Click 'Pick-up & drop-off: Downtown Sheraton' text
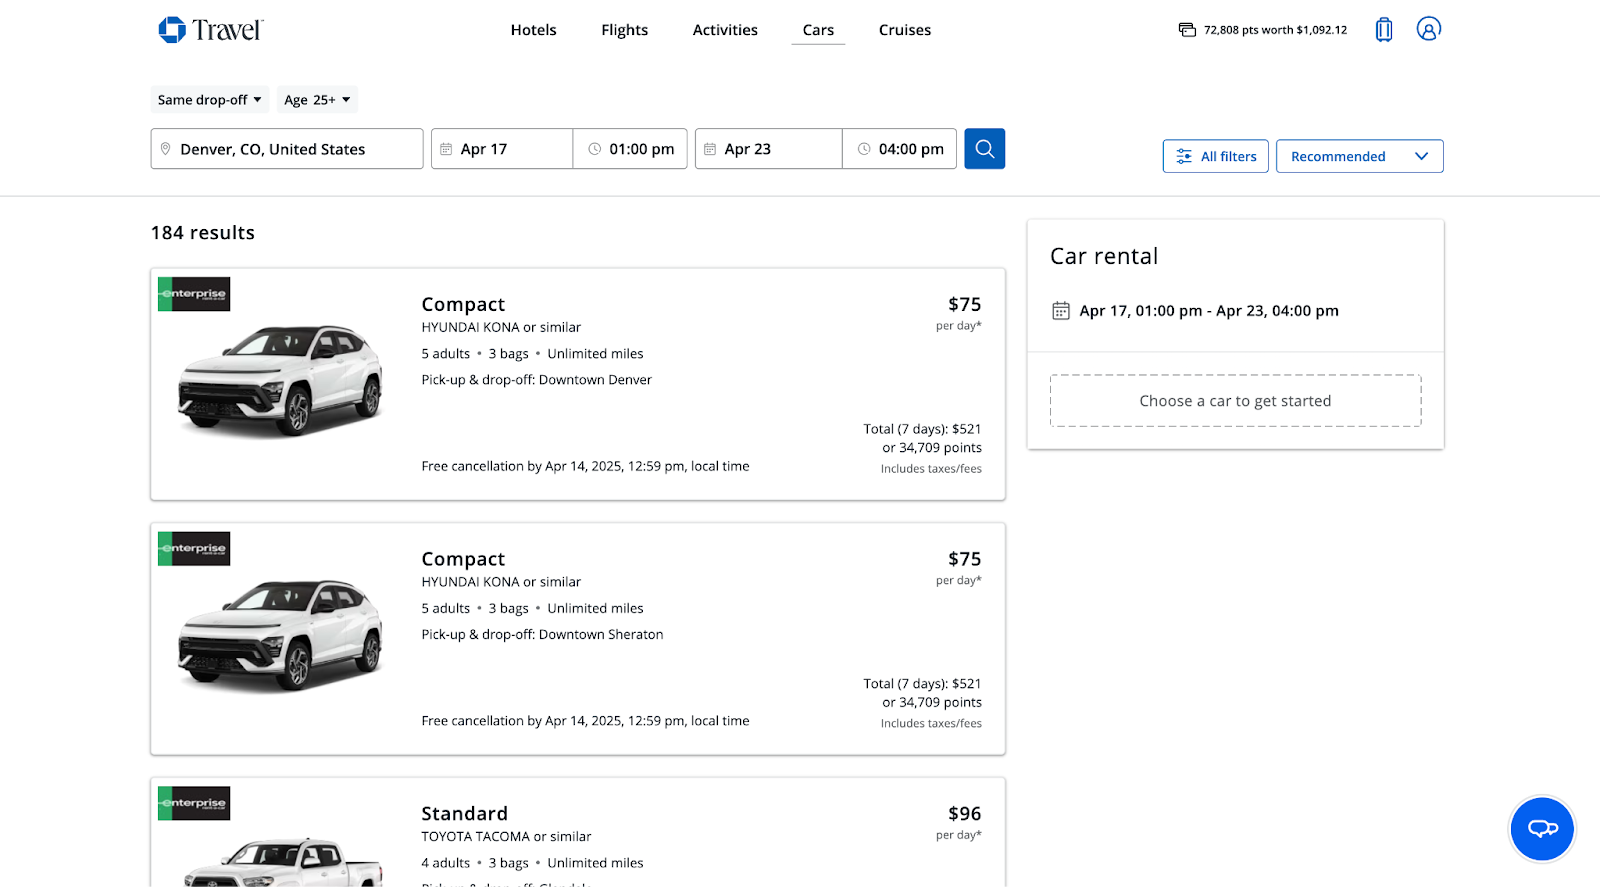The width and height of the screenshot is (1600, 887). 542,635
